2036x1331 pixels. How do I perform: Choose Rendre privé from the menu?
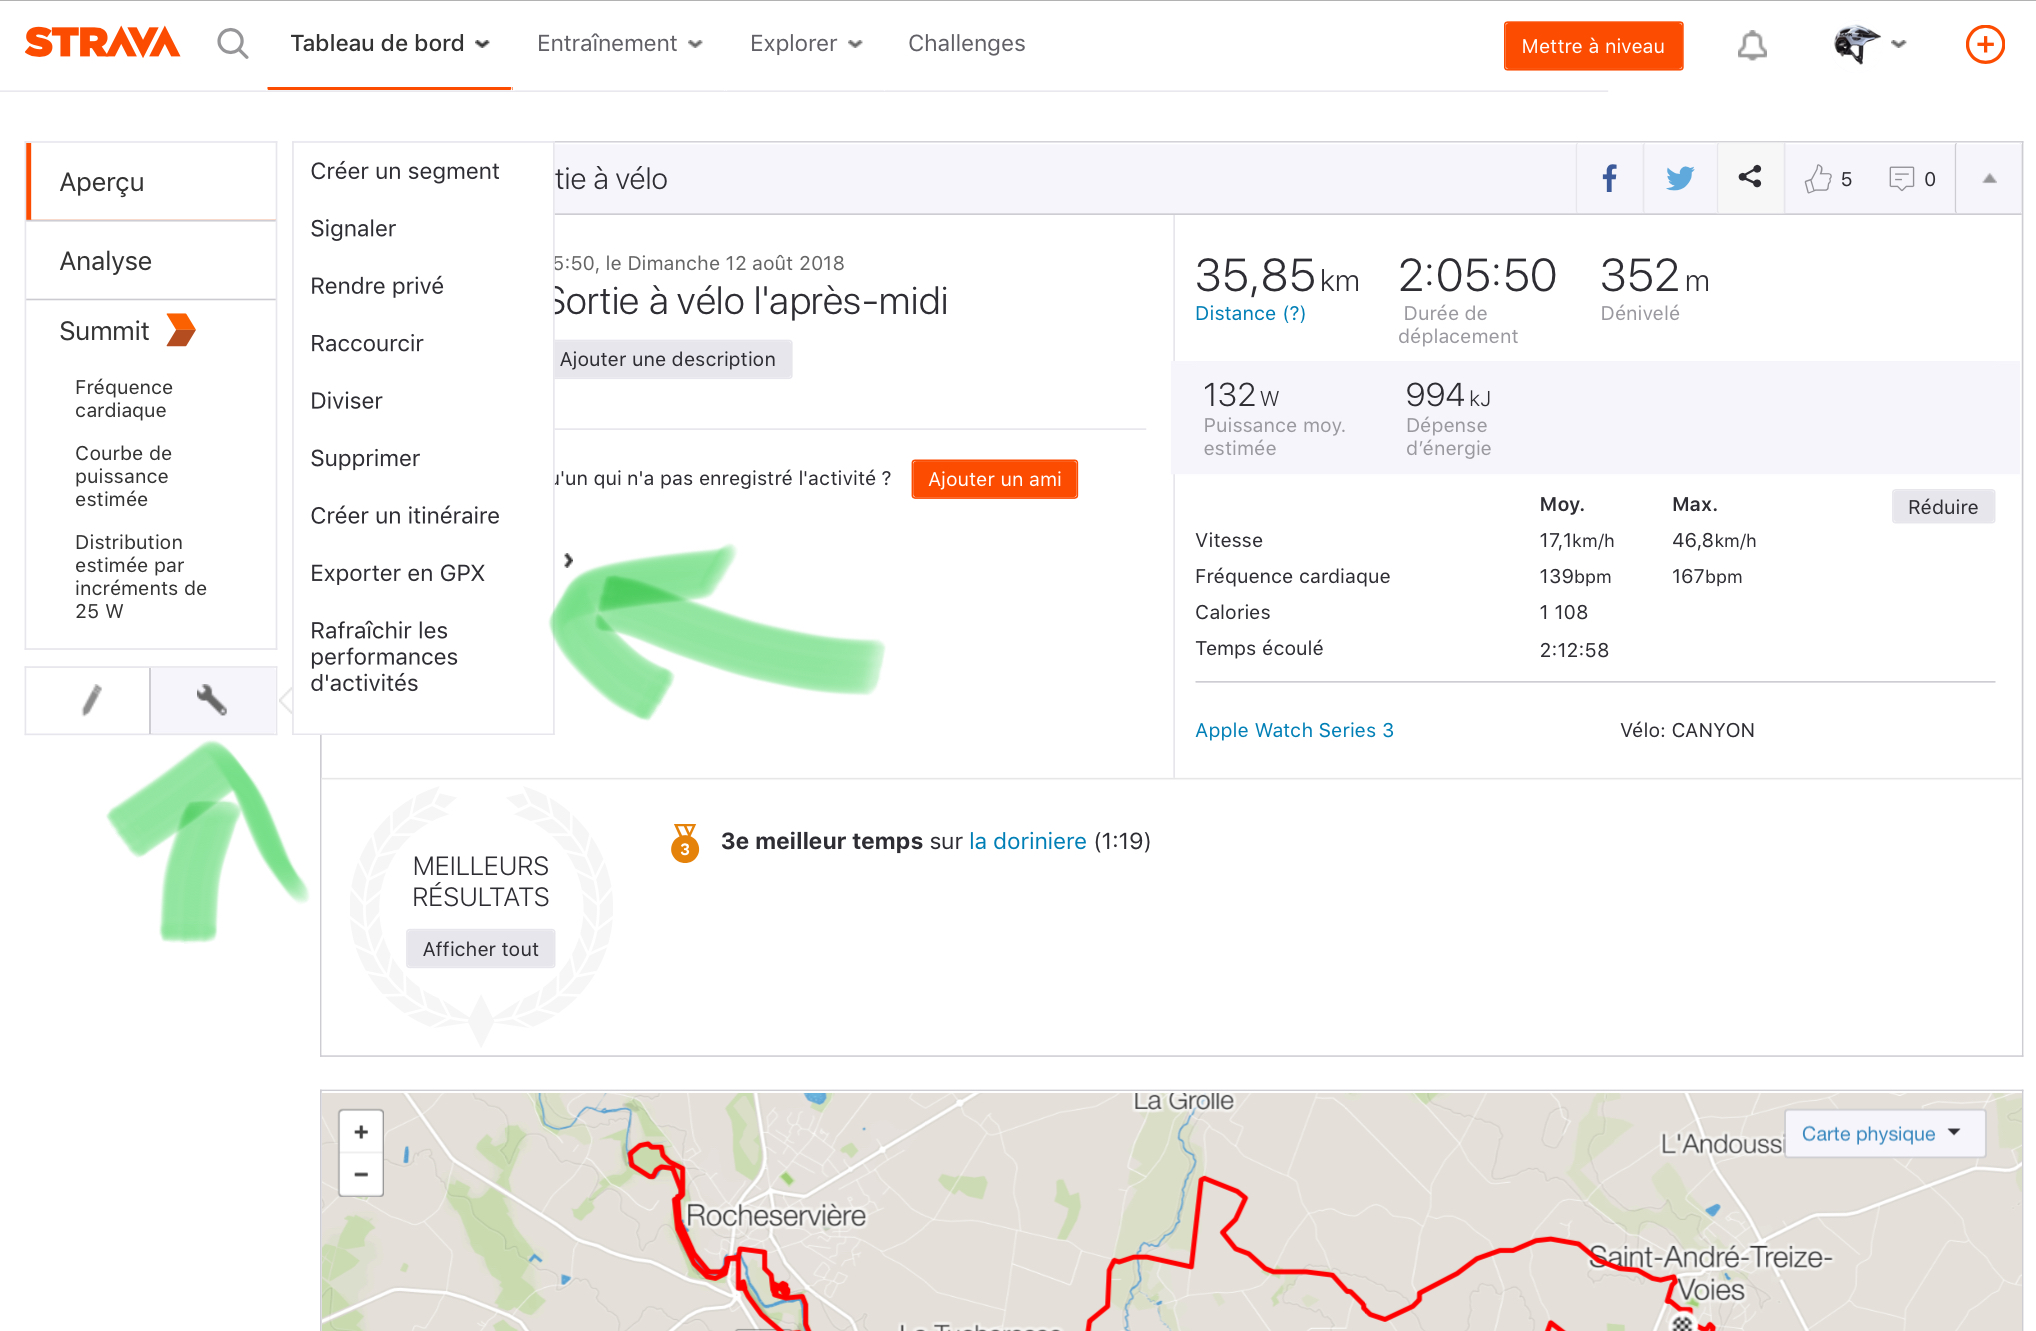(376, 286)
